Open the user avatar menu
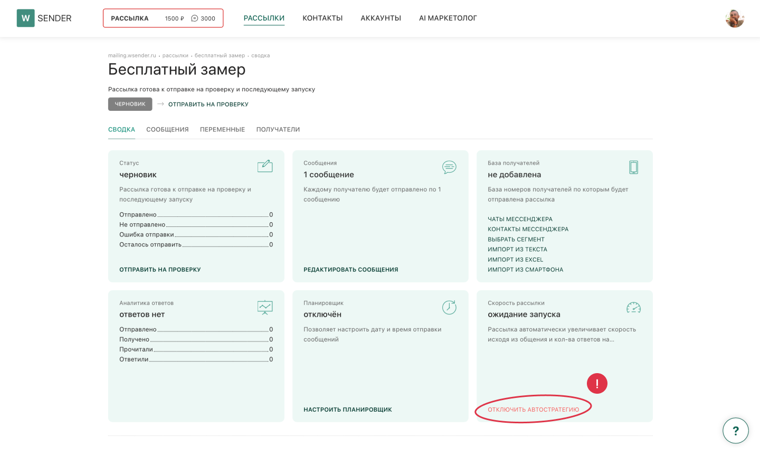Screen dimensions: 760x456 pyautogui.click(x=734, y=18)
